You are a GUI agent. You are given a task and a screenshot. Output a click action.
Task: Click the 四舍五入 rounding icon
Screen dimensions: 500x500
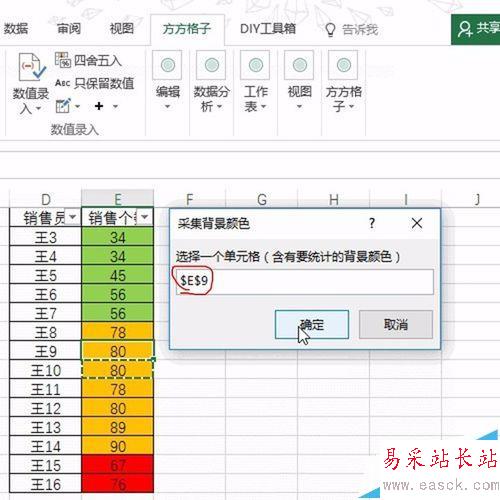point(63,60)
